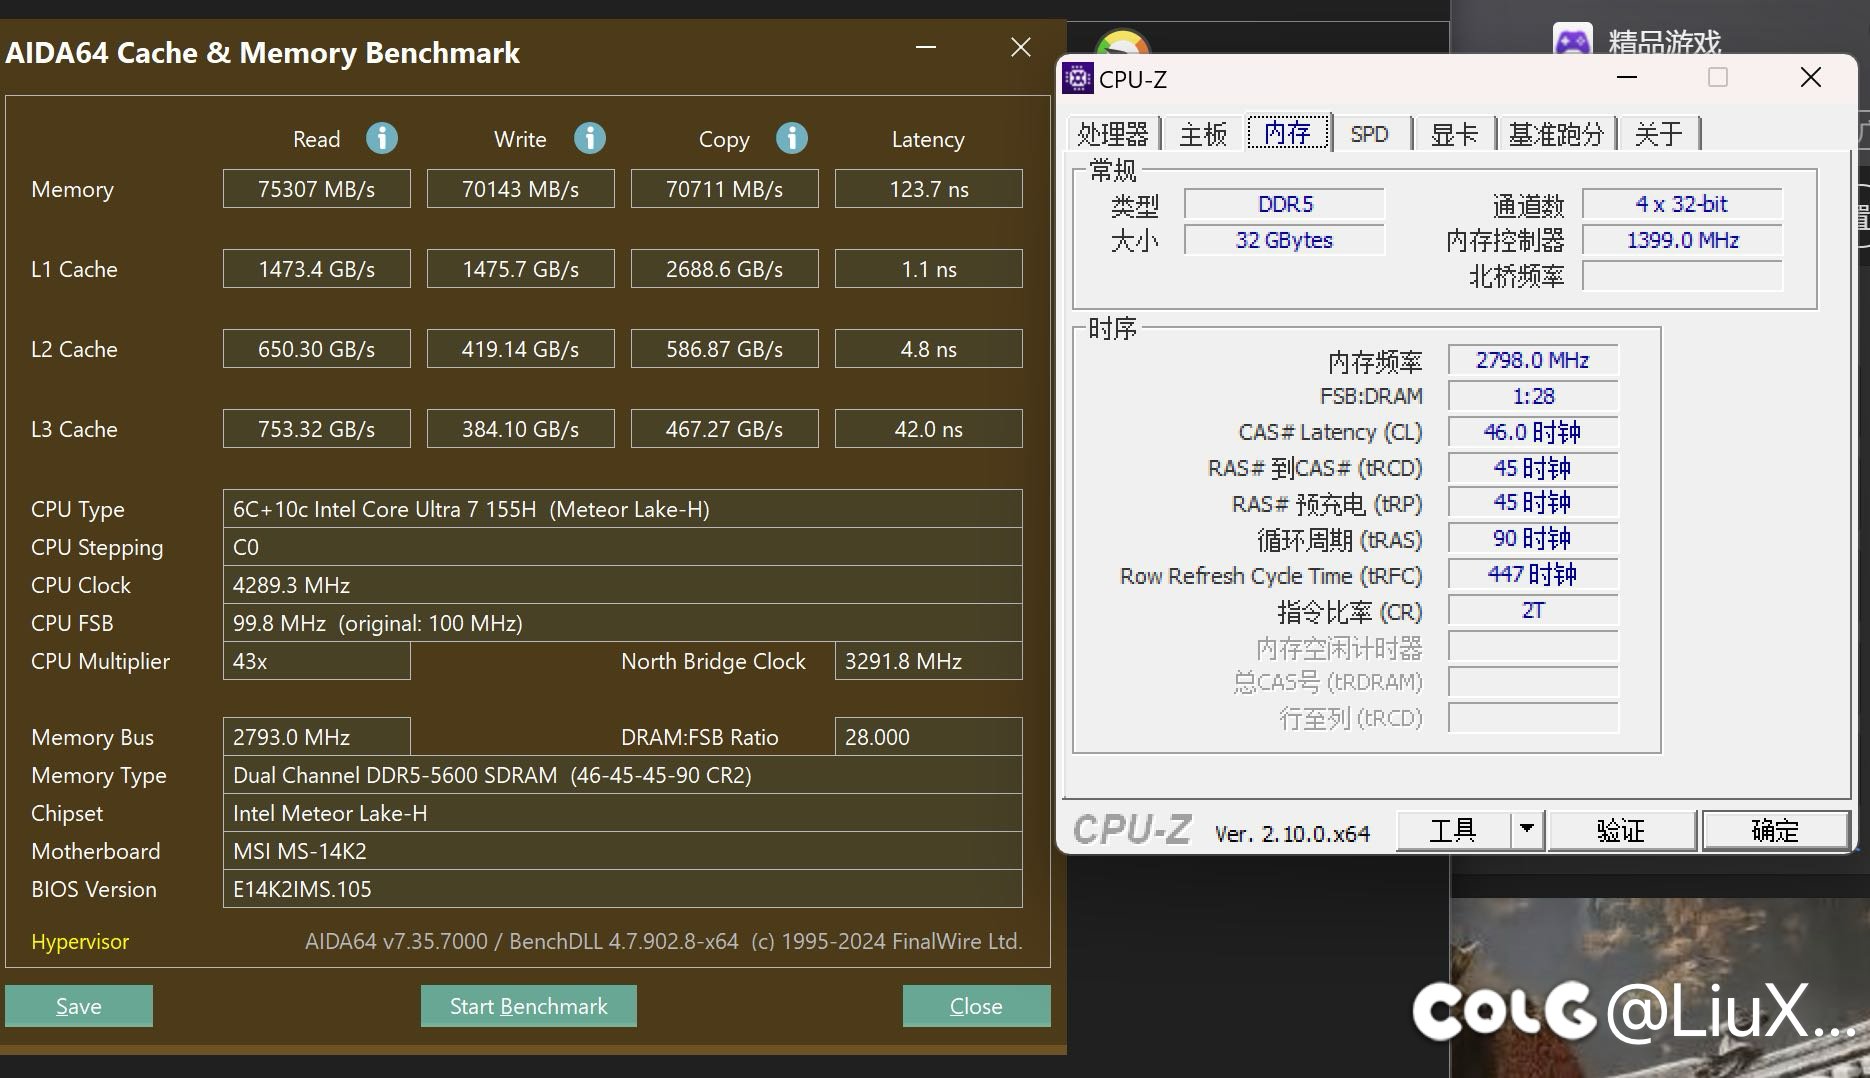Switch to the 主板 tab in CPU-Z
This screenshot has width=1870, height=1078.
click(1202, 134)
